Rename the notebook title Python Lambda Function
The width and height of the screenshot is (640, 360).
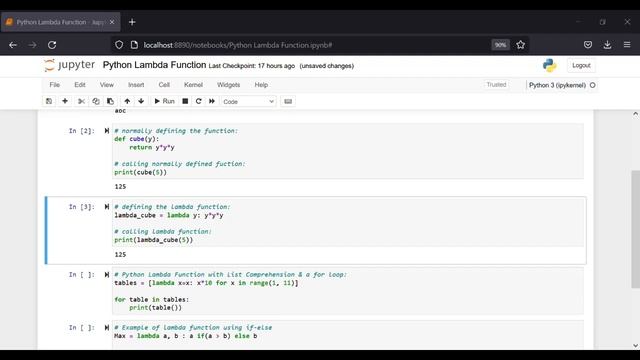pos(154,65)
